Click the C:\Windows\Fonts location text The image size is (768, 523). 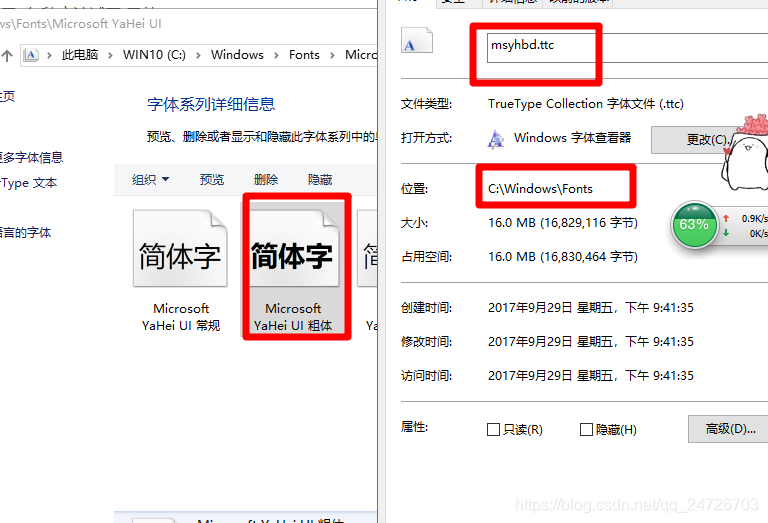tap(540, 189)
